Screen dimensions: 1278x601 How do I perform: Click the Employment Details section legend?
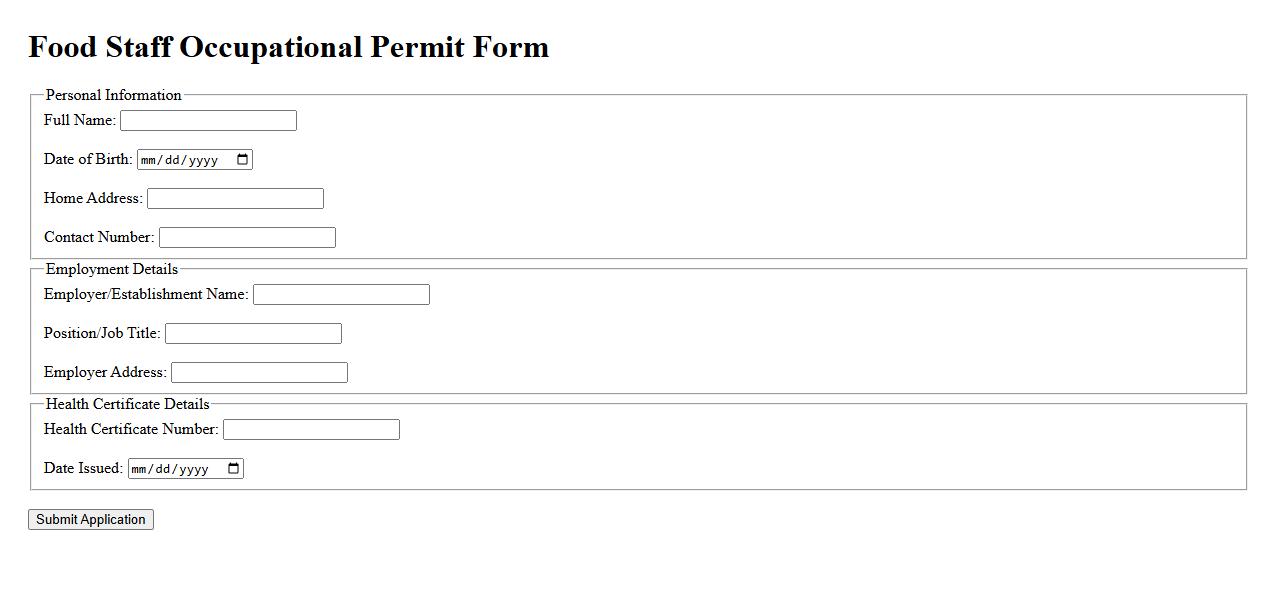click(x=112, y=269)
